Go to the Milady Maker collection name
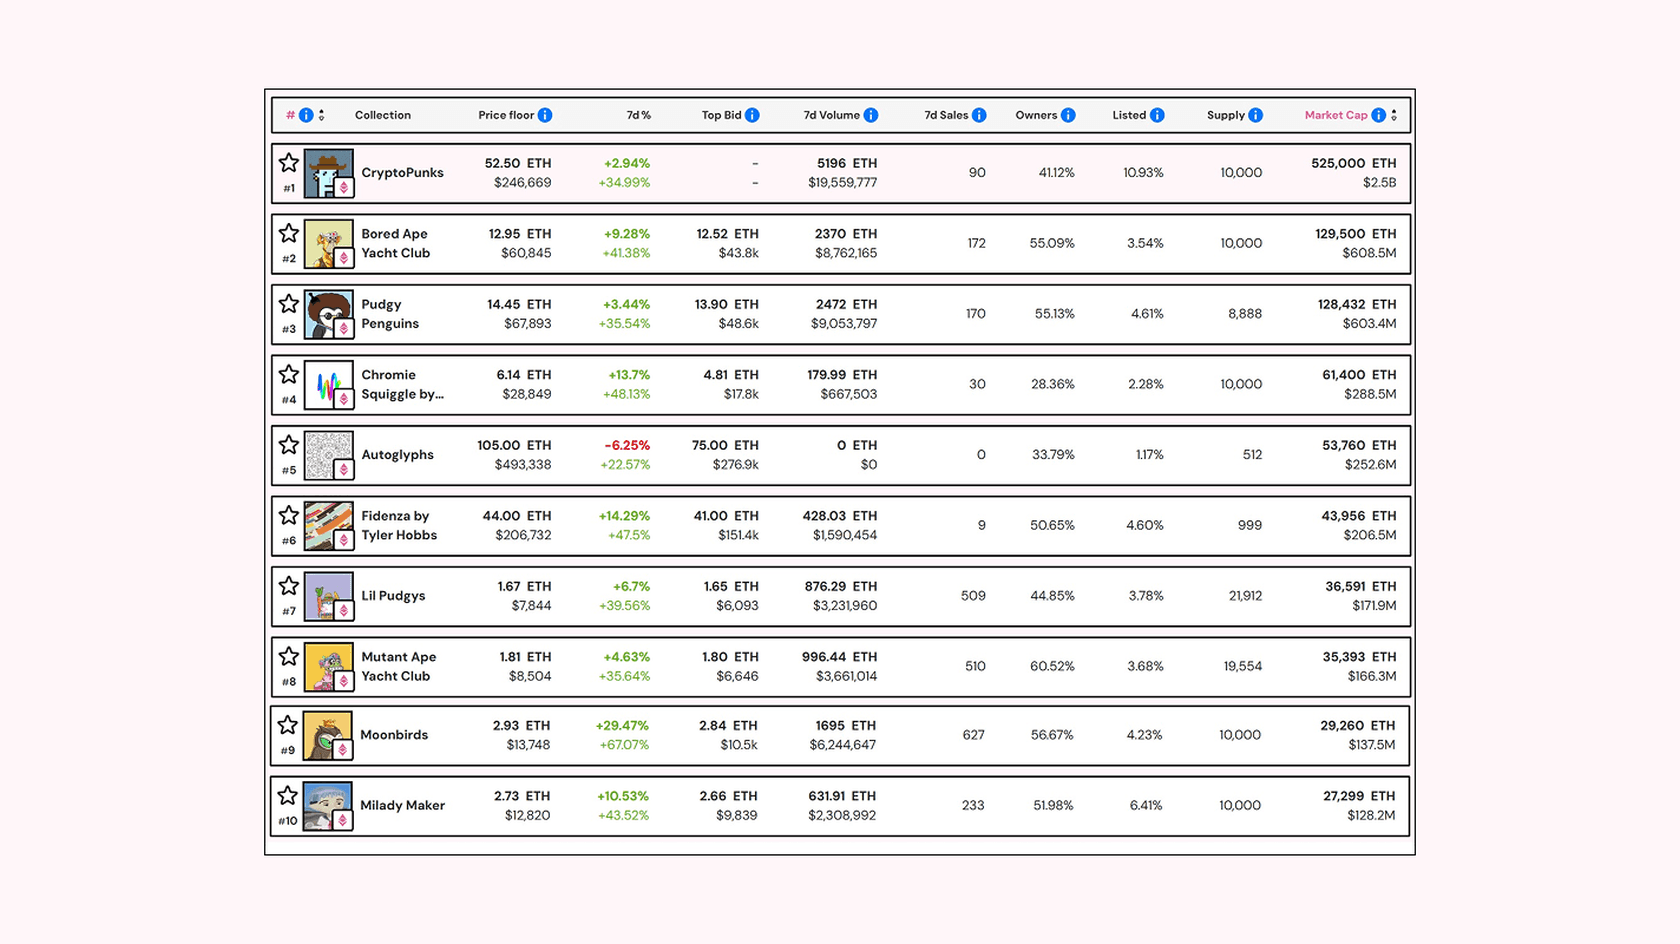Image resolution: width=1680 pixels, height=944 pixels. point(402,805)
